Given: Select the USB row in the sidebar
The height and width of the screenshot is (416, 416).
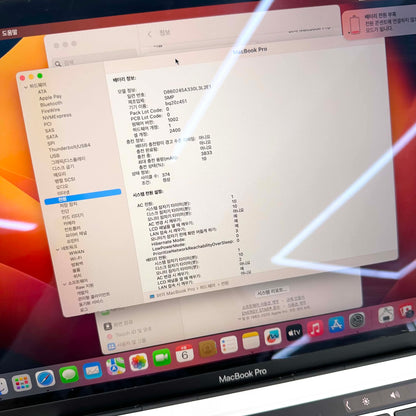Looking at the screenshot, I should pyautogui.click(x=54, y=156).
